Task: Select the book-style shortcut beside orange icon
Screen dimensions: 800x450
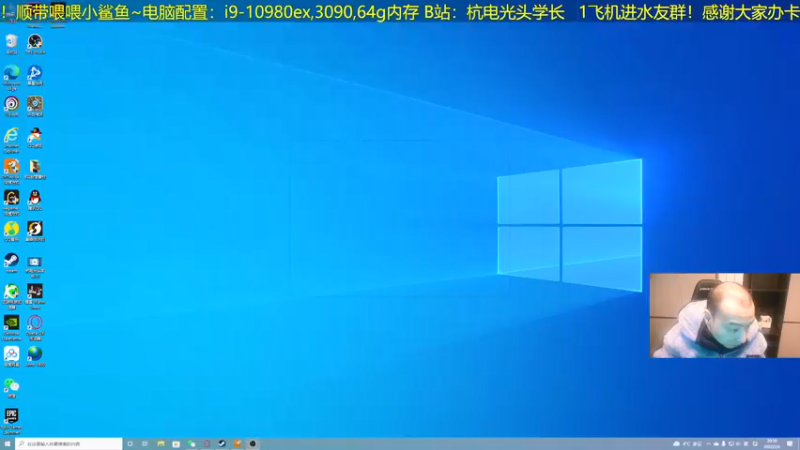Action: 35,169
